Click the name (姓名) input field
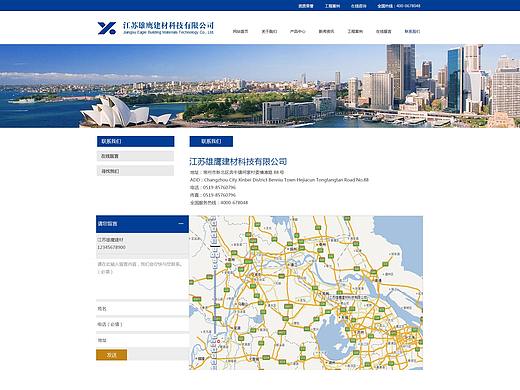The width and height of the screenshot is (520, 390). pos(142,309)
